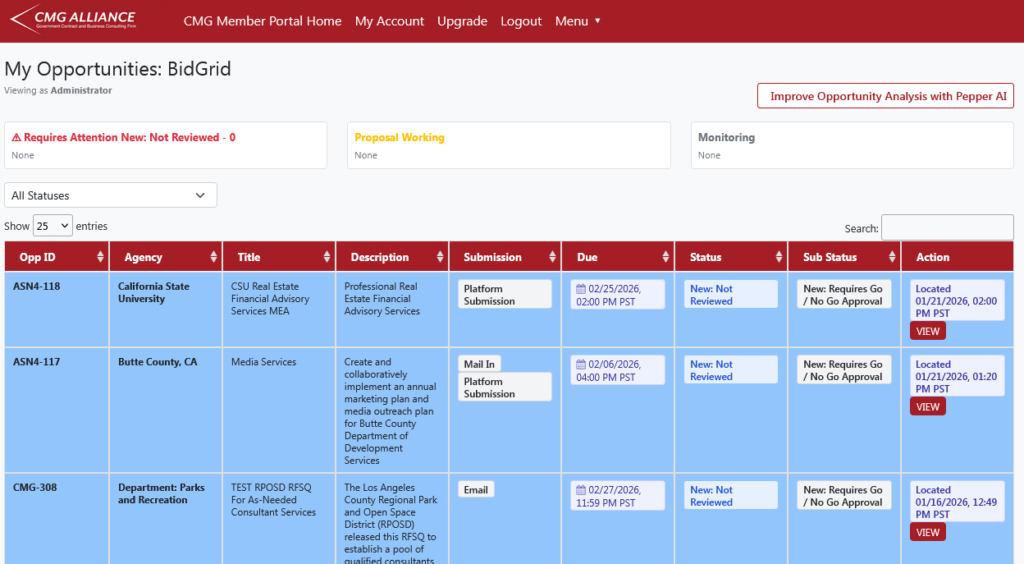Click sort arrows in Title column header

326,257
